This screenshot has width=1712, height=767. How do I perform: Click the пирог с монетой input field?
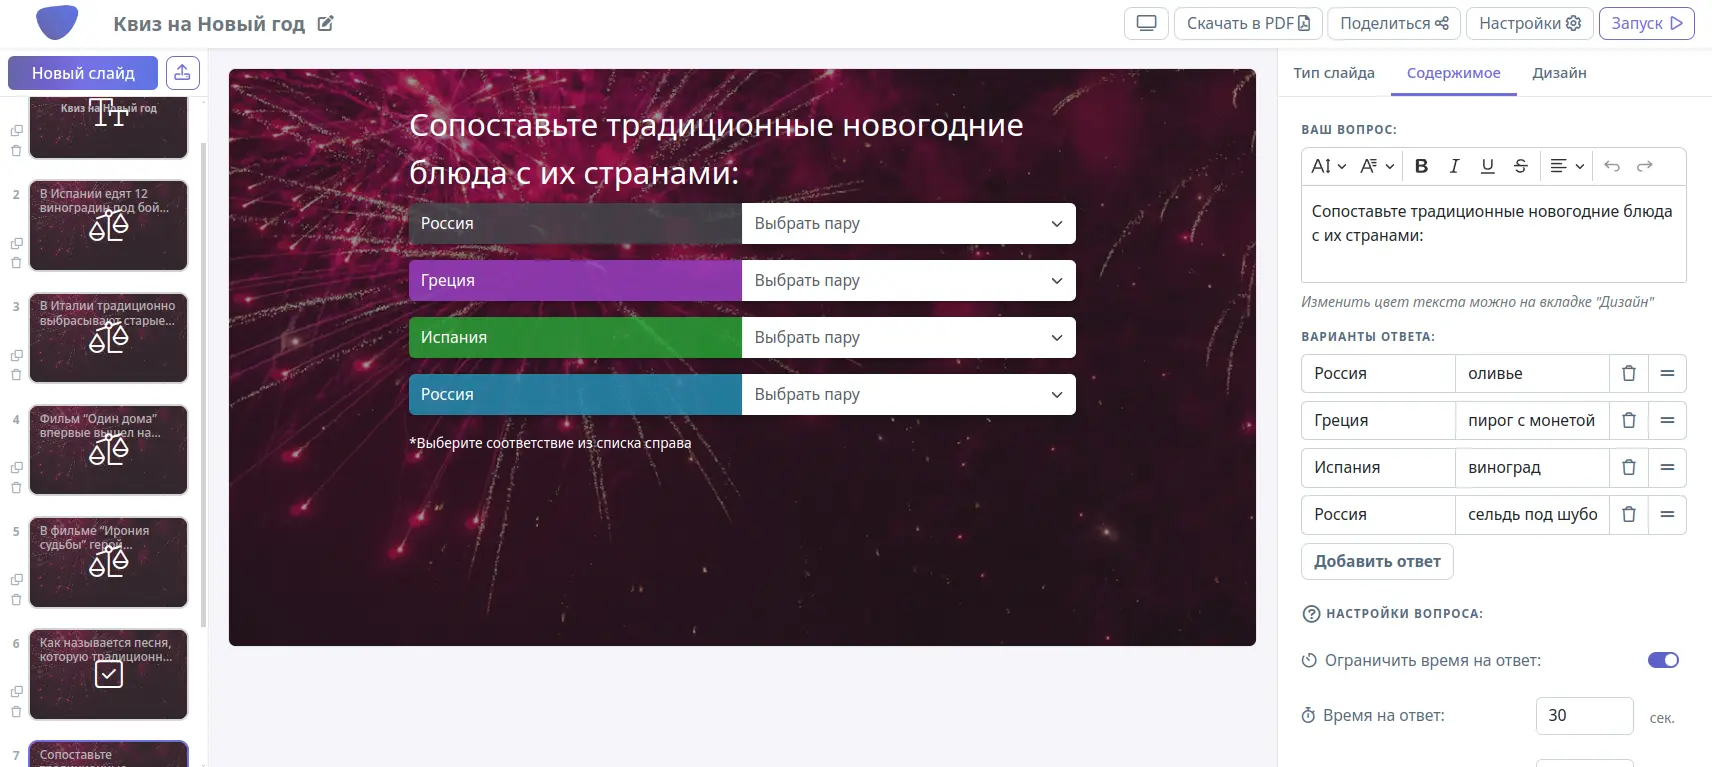pyautogui.click(x=1532, y=420)
